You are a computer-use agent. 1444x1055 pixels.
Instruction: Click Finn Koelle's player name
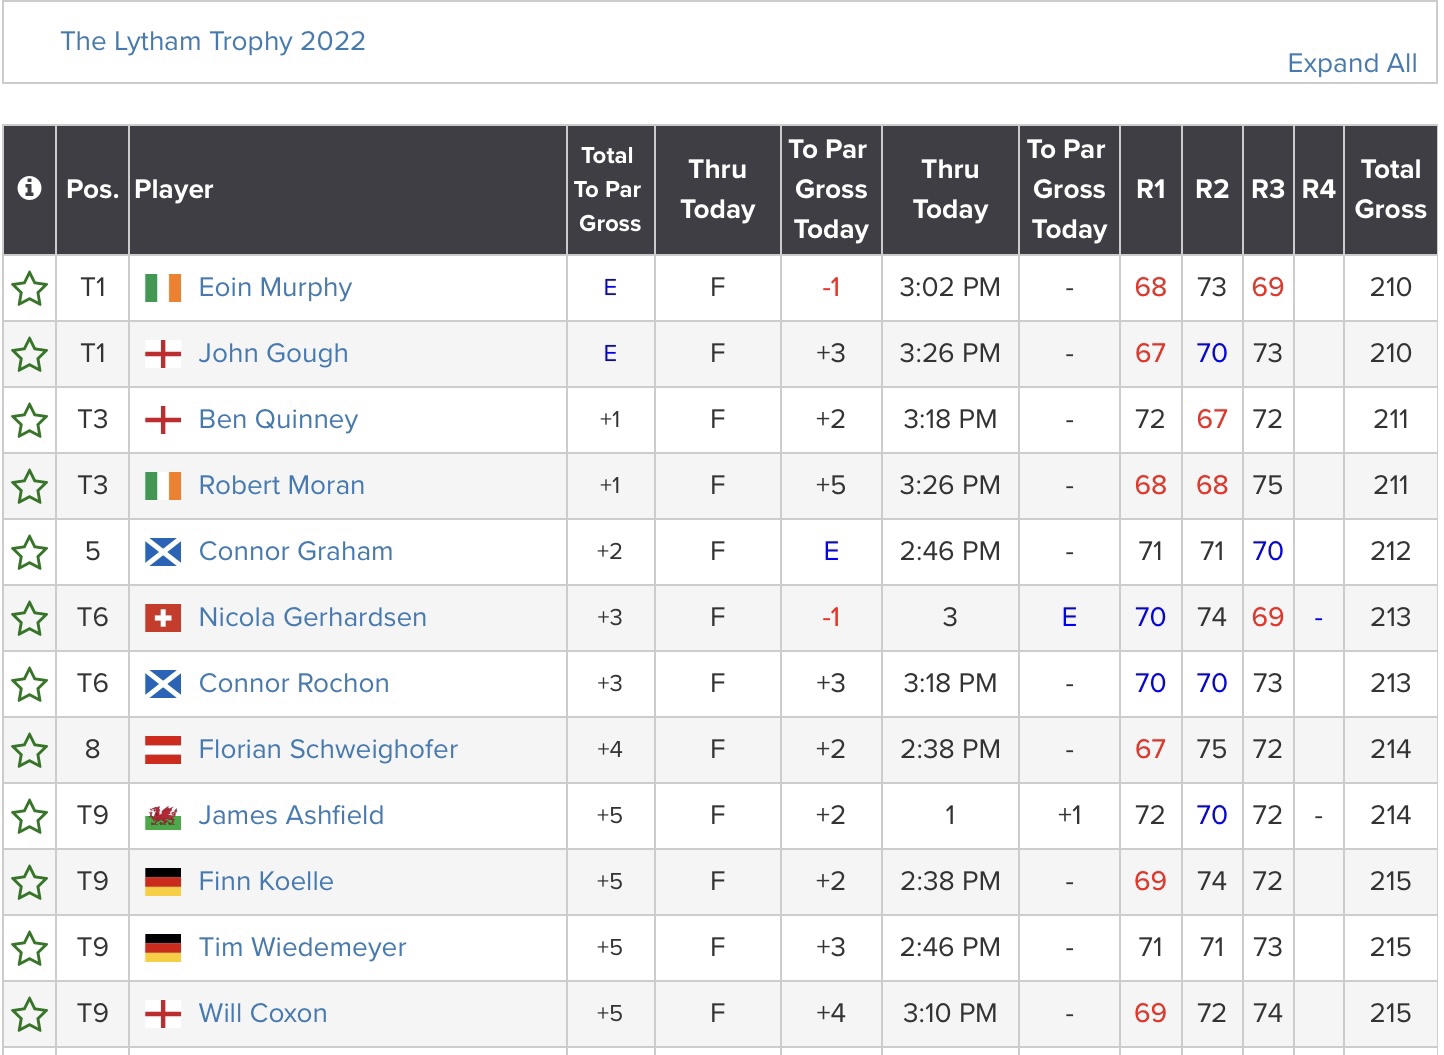(x=266, y=882)
